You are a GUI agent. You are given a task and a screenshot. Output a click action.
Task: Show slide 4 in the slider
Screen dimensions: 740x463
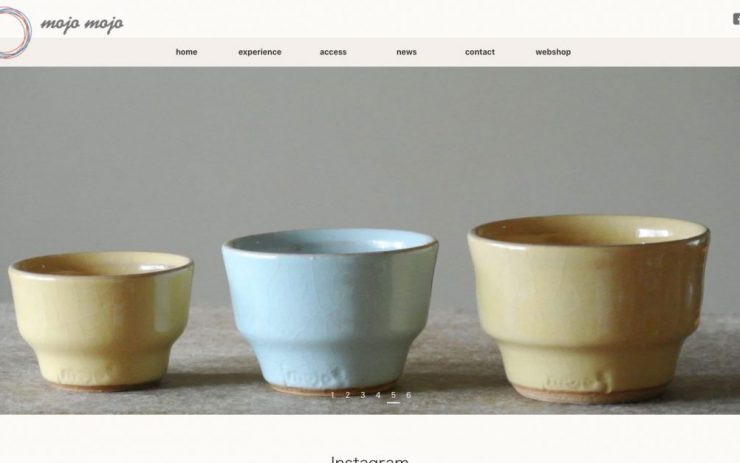click(x=378, y=395)
